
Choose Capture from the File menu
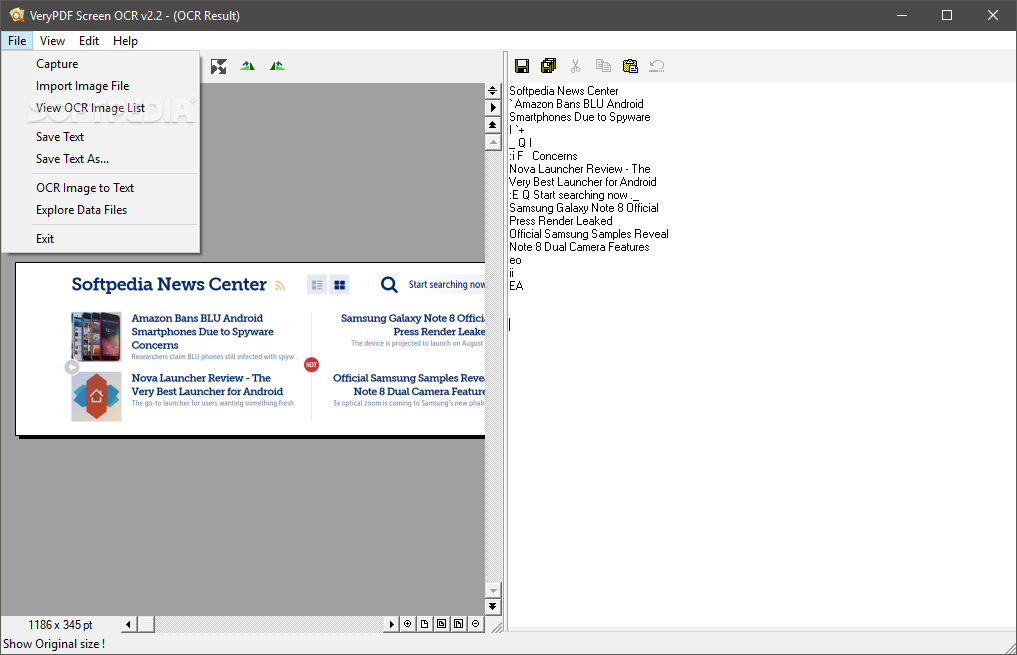click(x=101, y=64)
